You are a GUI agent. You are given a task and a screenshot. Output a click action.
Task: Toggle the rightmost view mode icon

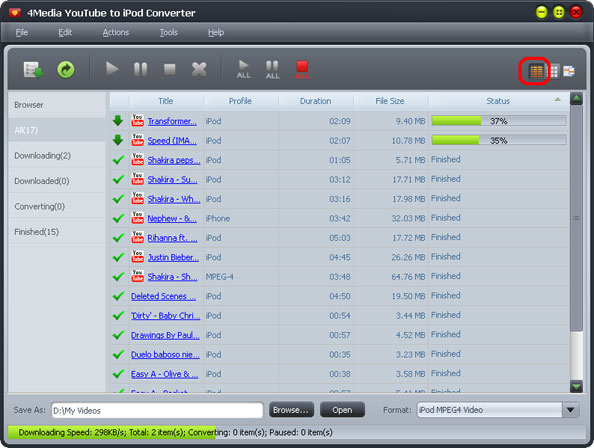(x=569, y=71)
